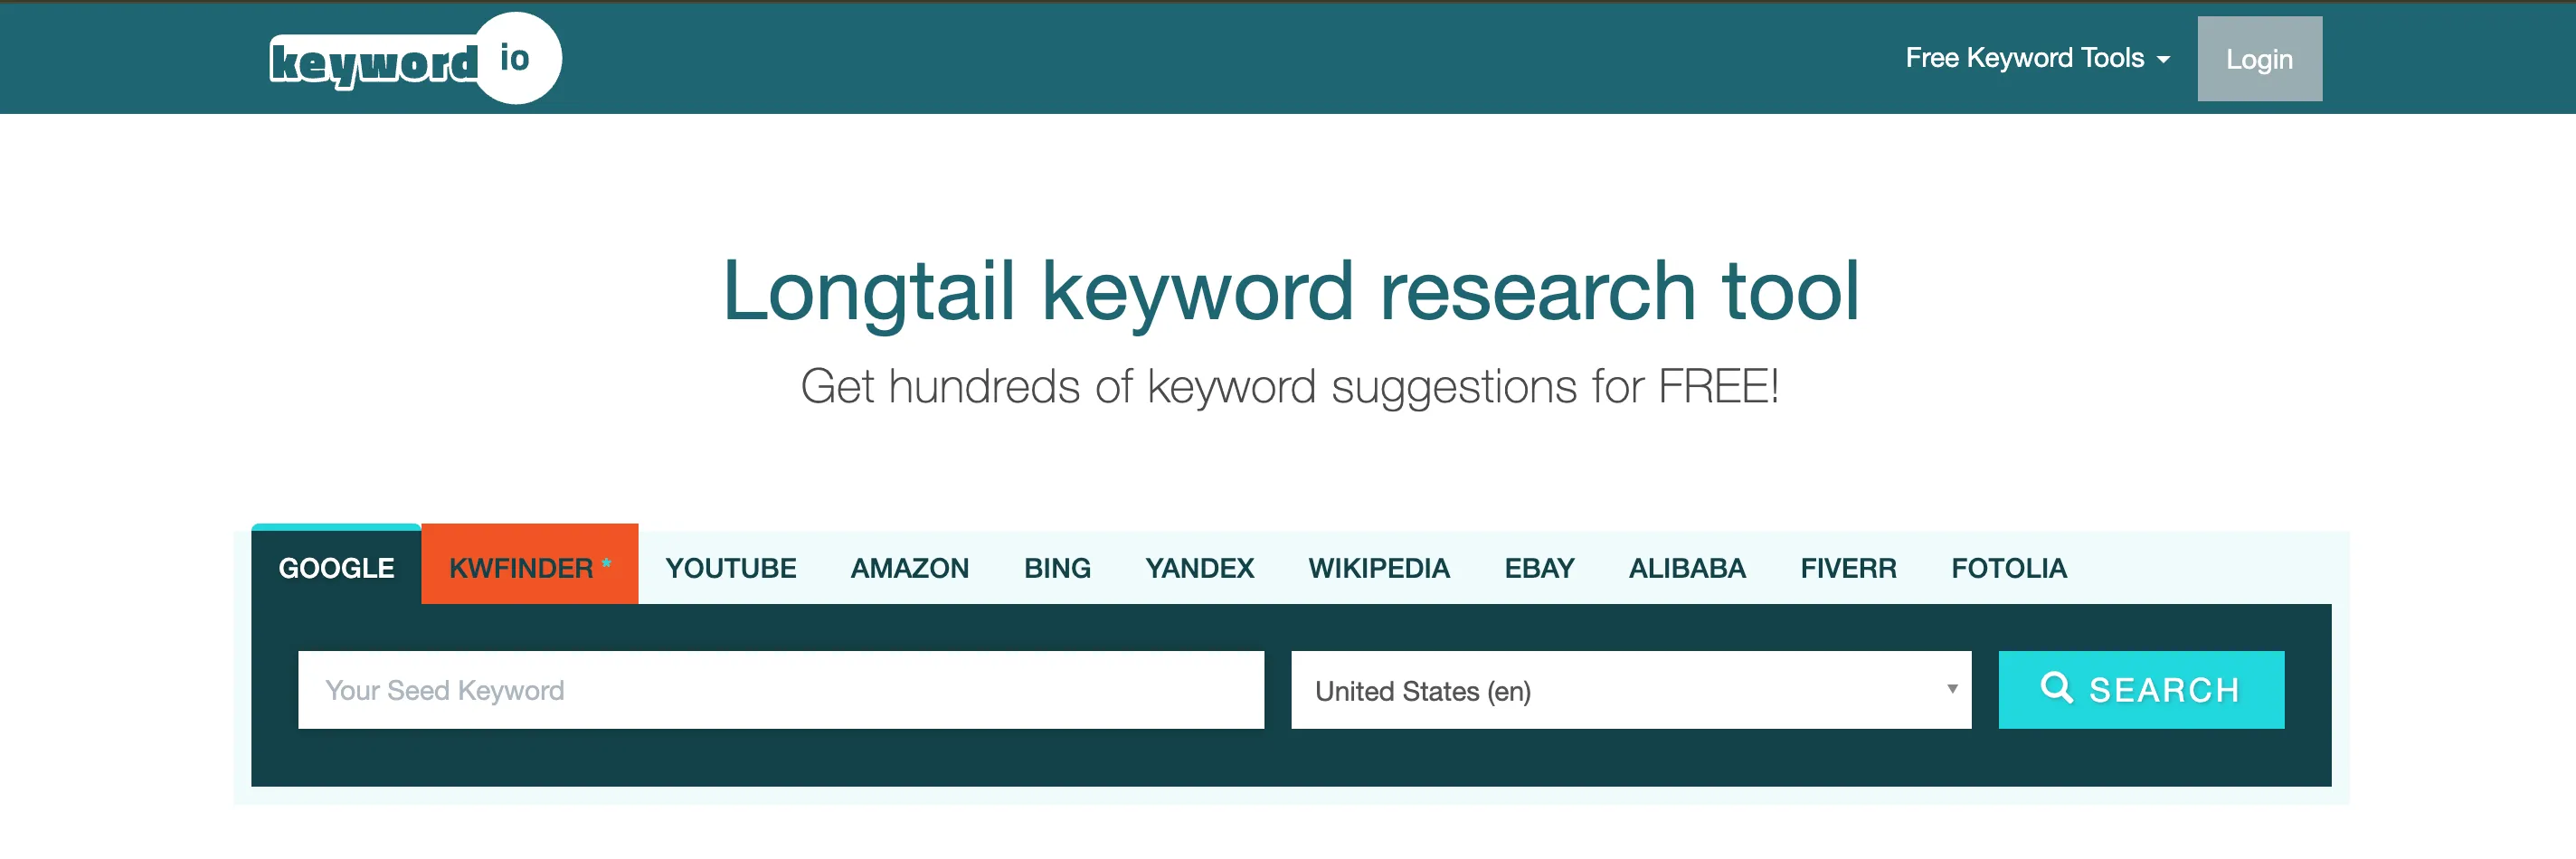This screenshot has height=859, width=2576.
Task: Select the ALIBABA tab
Action: pos(1687,567)
